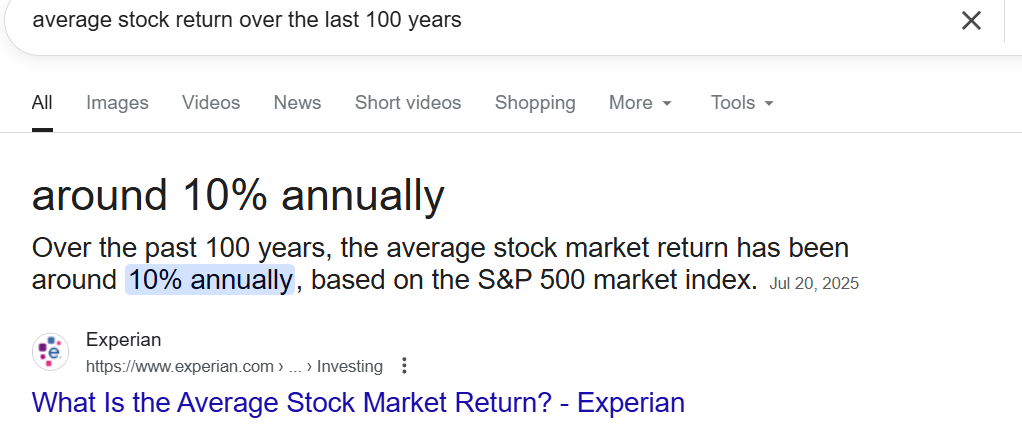Clear the search query with X icon
Image resolution: width=1022 pixels, height=428 pixels.
pyautogui.click(x=971, y=20)
